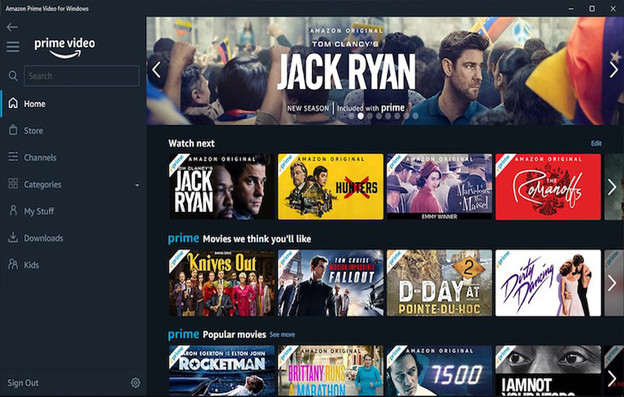Open Jack Ryan in Watch next
This screenshot has width=624, height=397.
(x=222, y=187)
